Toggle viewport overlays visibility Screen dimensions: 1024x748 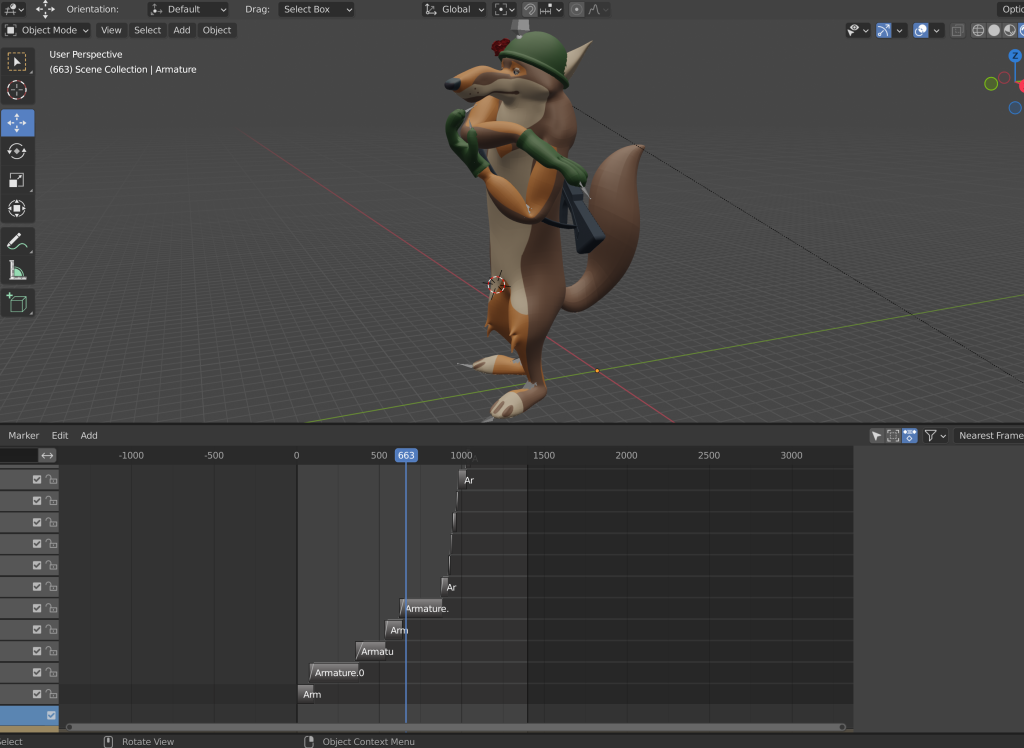coord(921,30)
